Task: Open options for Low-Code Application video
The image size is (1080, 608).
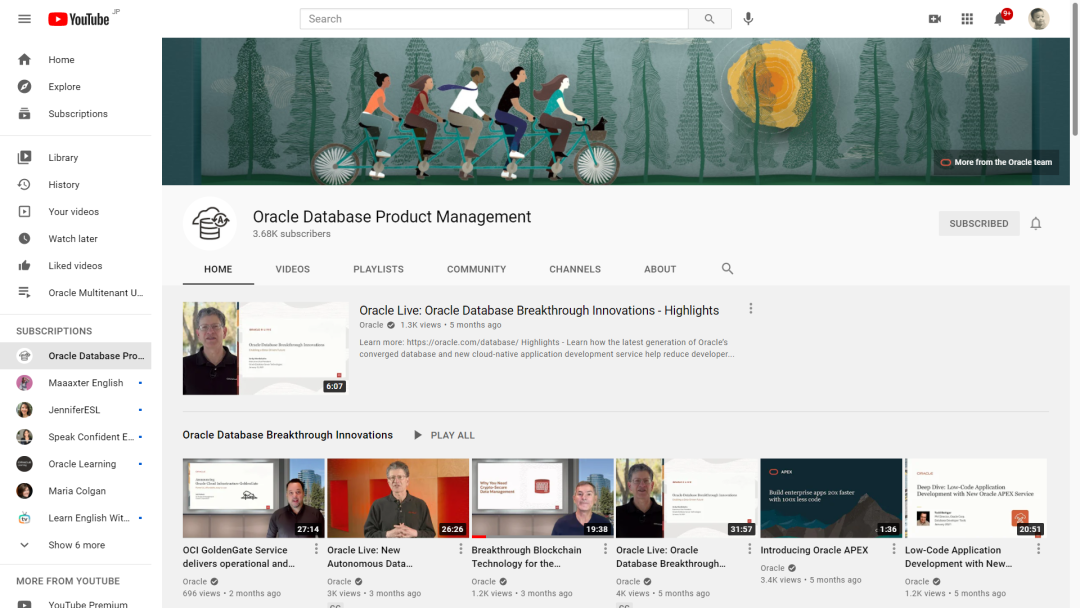Action: coord(1039,549)
